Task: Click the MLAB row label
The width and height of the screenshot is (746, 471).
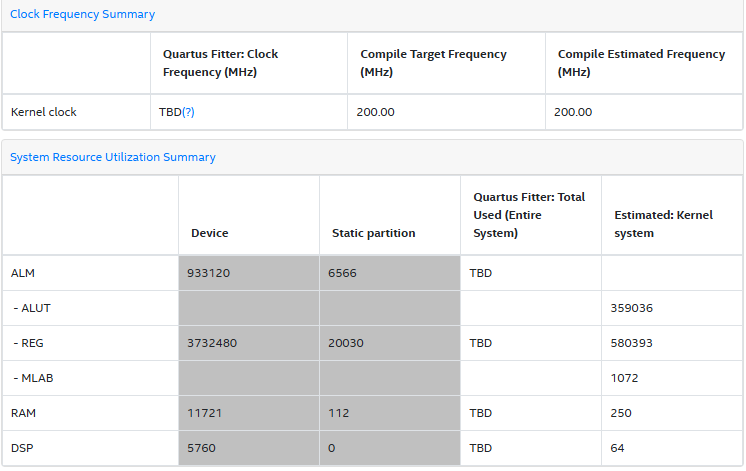Action: coord(34,378)
